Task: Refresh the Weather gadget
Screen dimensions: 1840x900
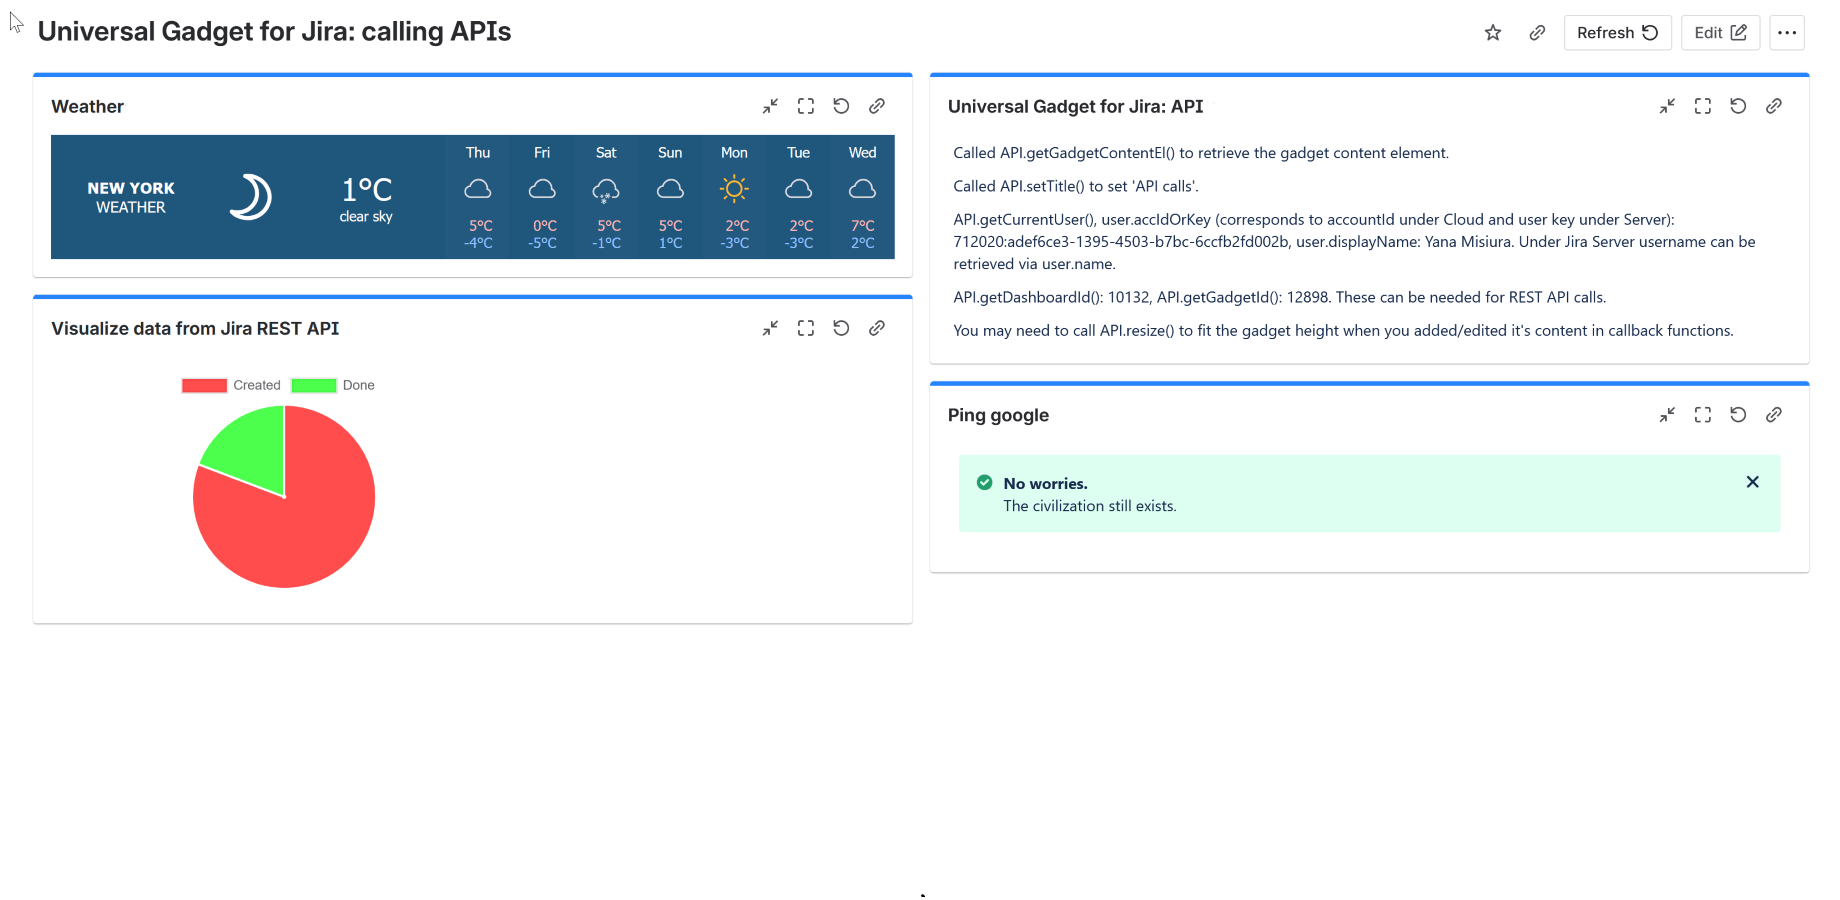Action: point(841,106)
